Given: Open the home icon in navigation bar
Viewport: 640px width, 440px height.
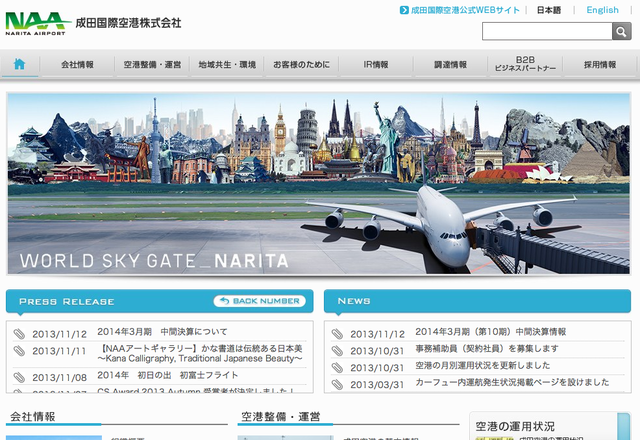Looking at the screenshot, I should coord(20,64).
